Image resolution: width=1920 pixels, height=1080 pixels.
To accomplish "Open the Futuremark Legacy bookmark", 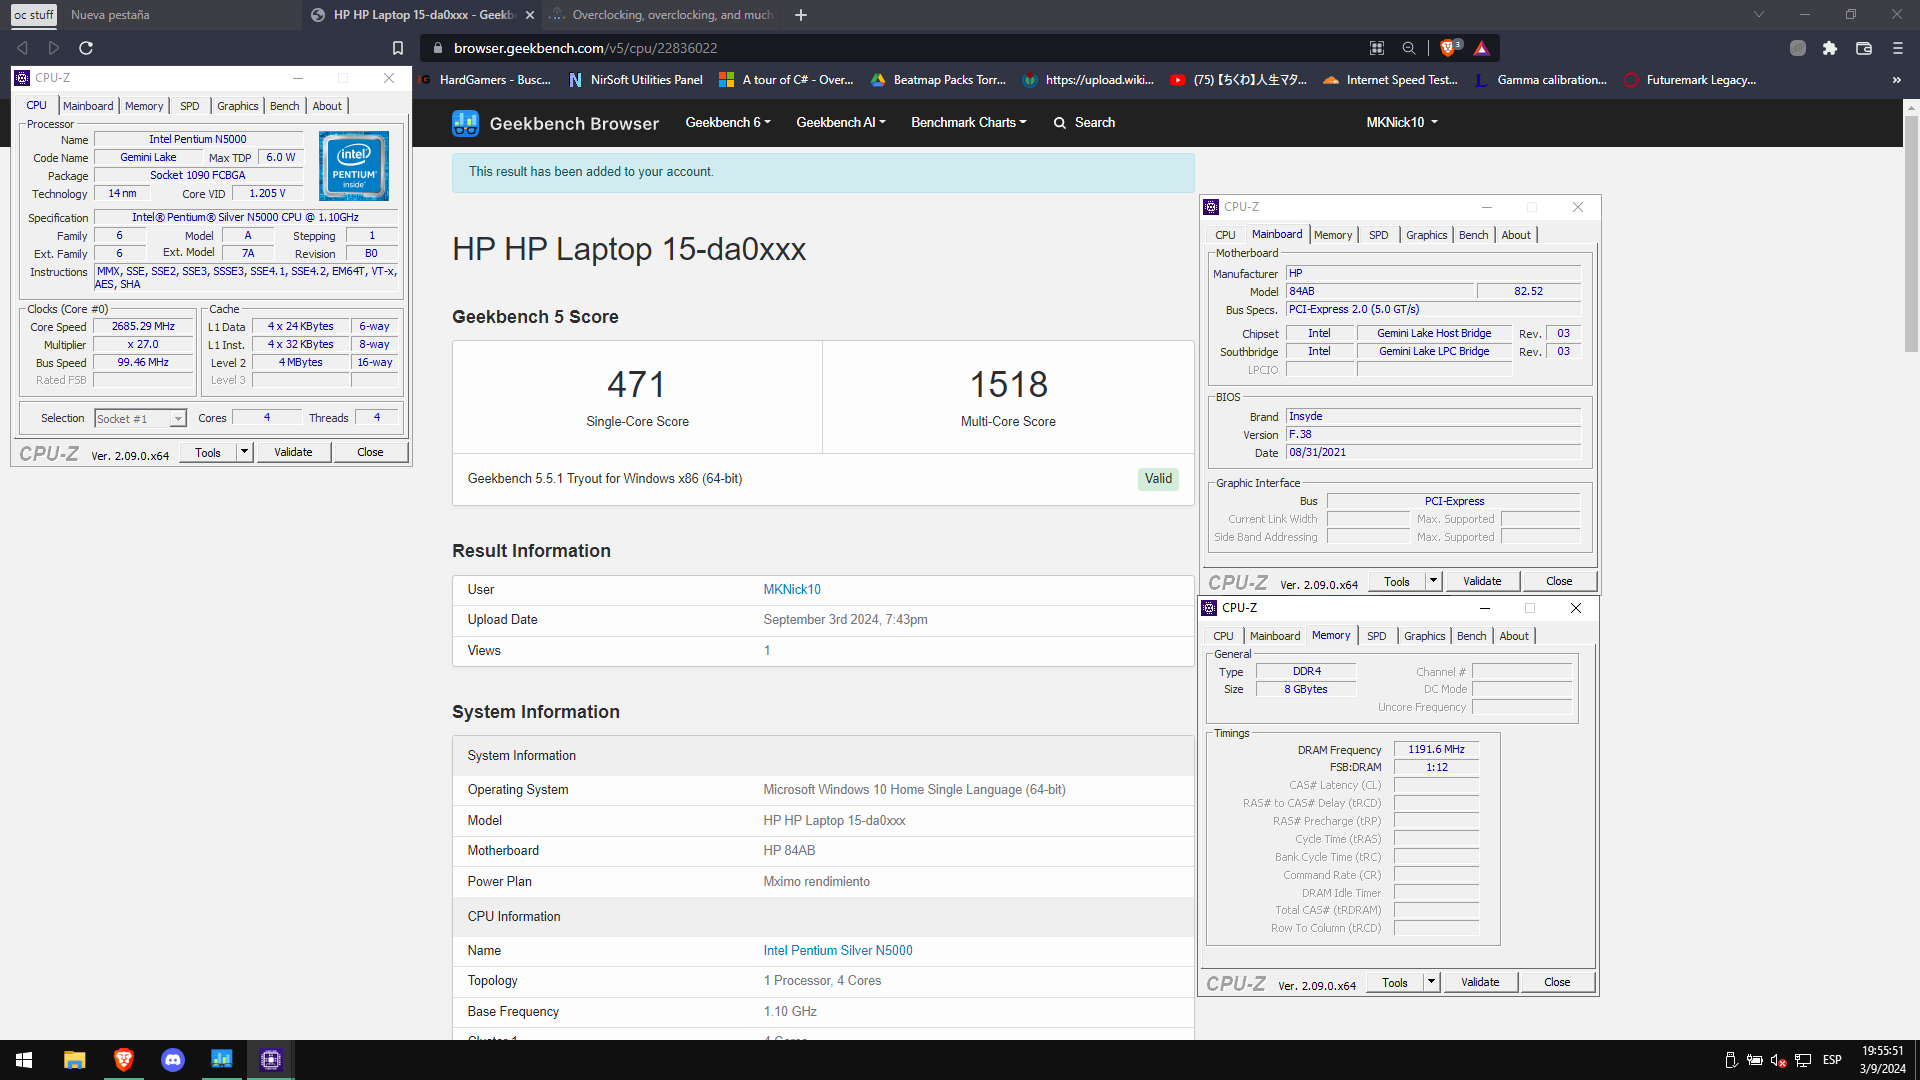I will point(1690,80).
